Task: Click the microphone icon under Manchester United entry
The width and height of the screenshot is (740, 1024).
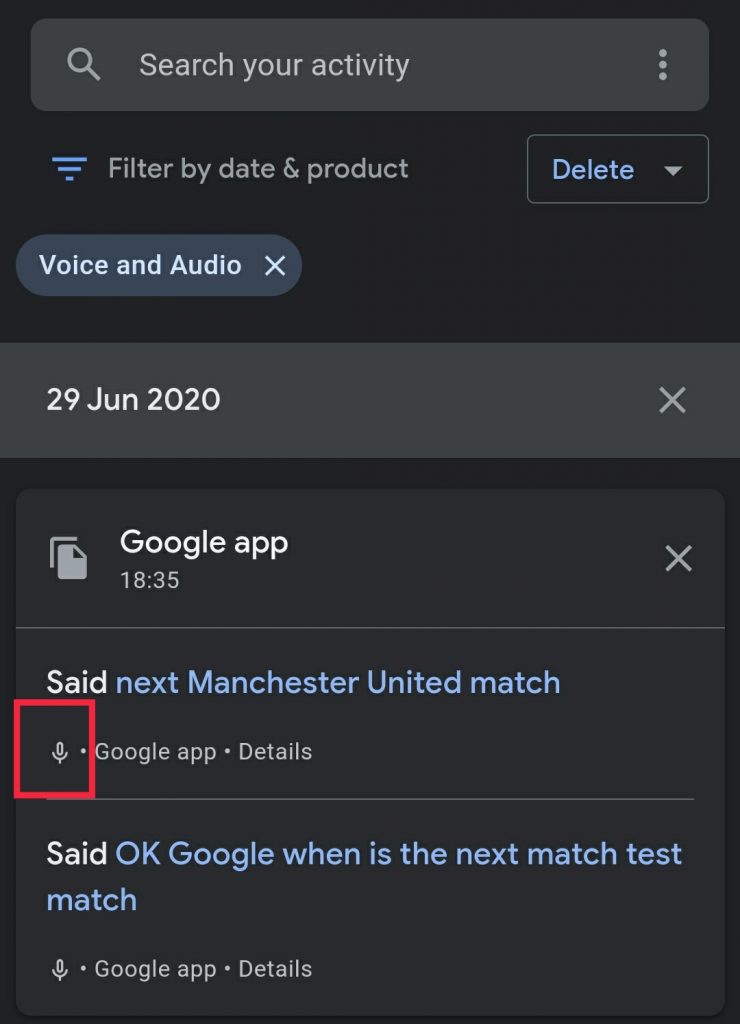Action: 59,752
